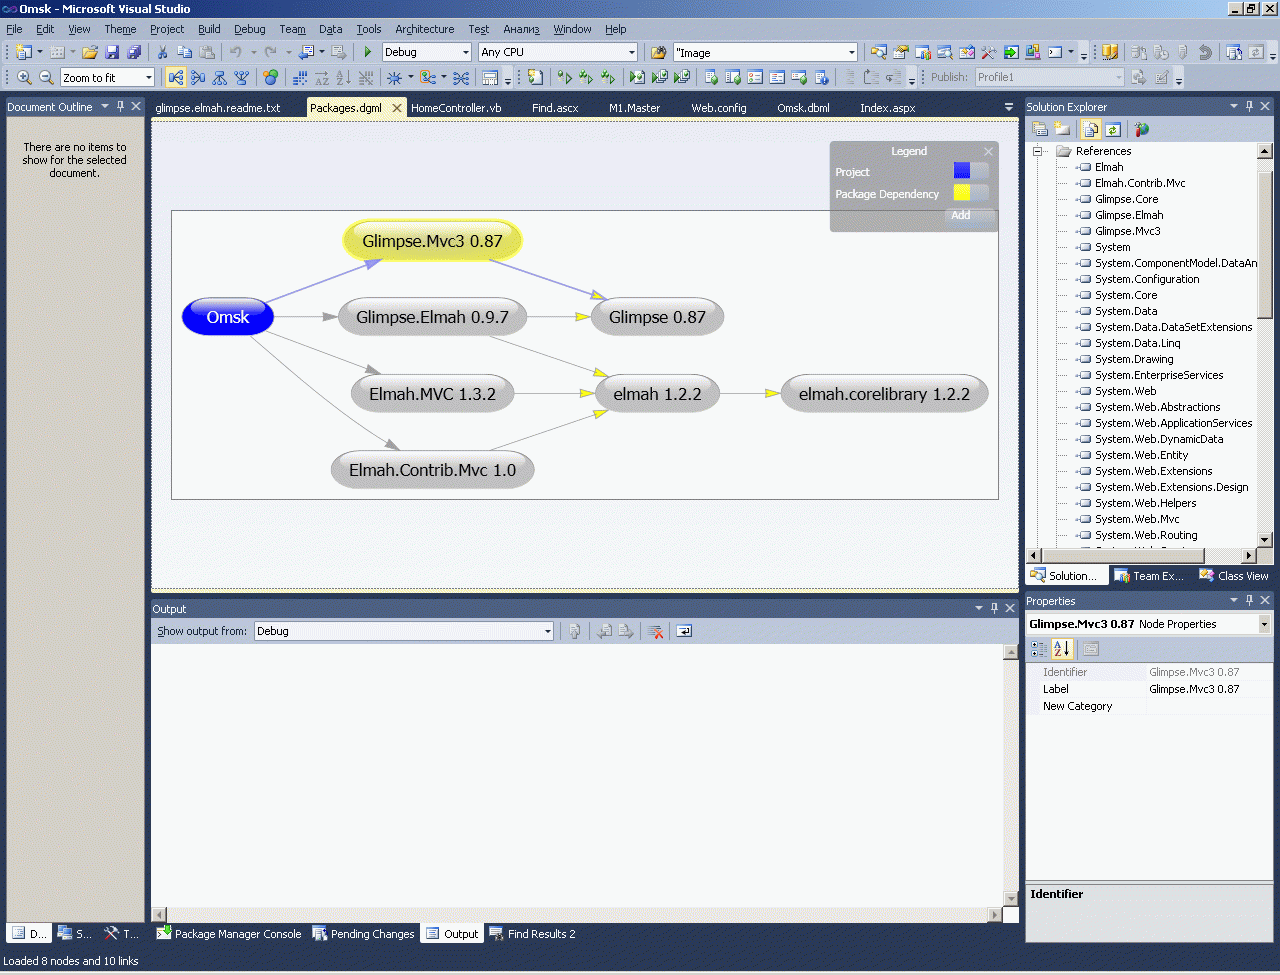
Task: Open the Architecture menu
Action: pos(424,29)
